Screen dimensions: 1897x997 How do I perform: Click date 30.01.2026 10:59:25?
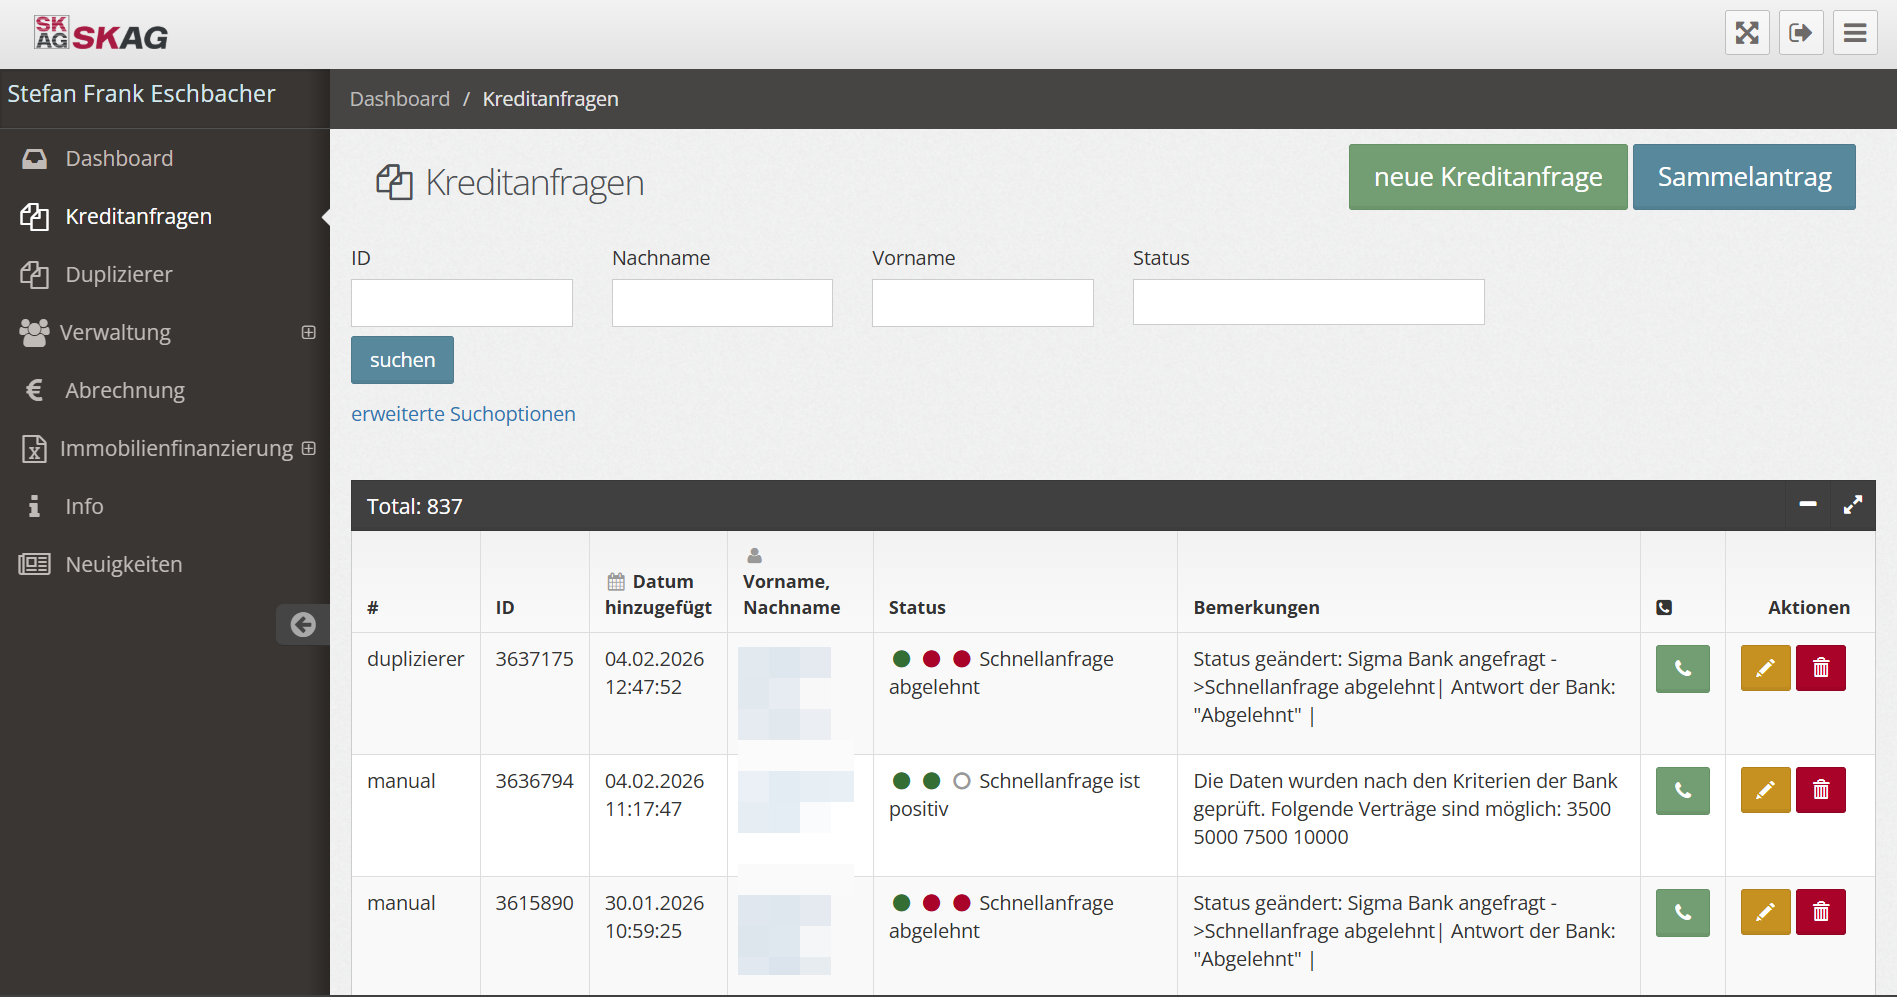[x=654, y=917]
